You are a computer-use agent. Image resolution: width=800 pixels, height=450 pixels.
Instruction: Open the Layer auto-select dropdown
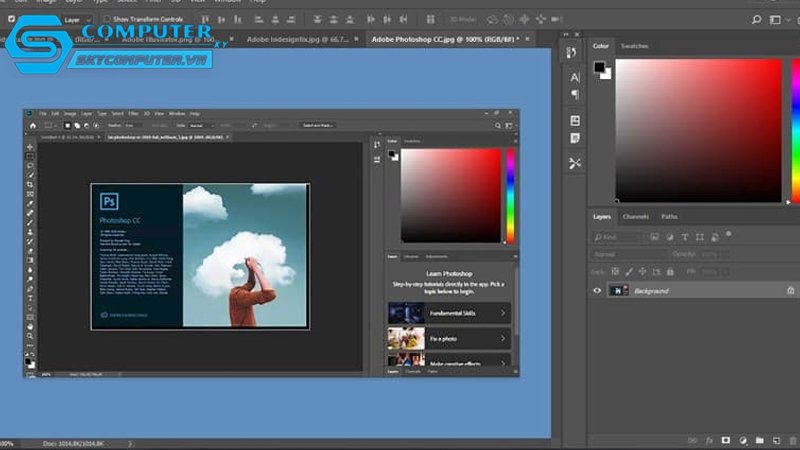tap(76, 20)
